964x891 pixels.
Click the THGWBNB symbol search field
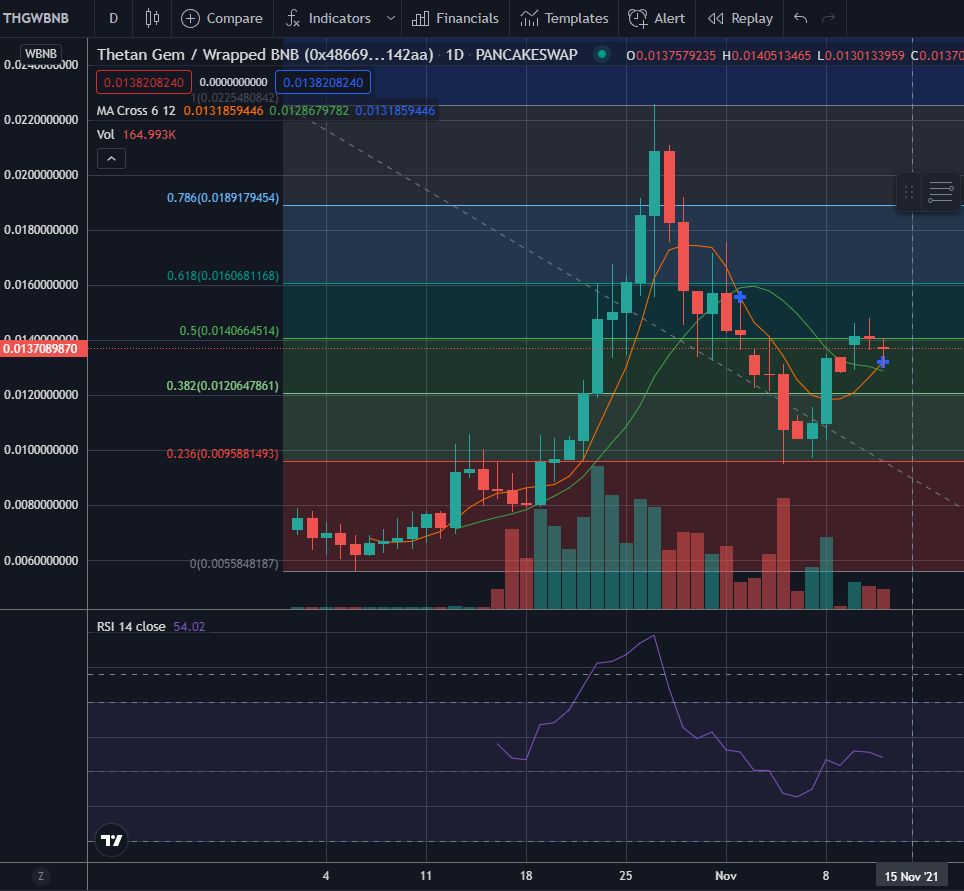coord(37,18)
